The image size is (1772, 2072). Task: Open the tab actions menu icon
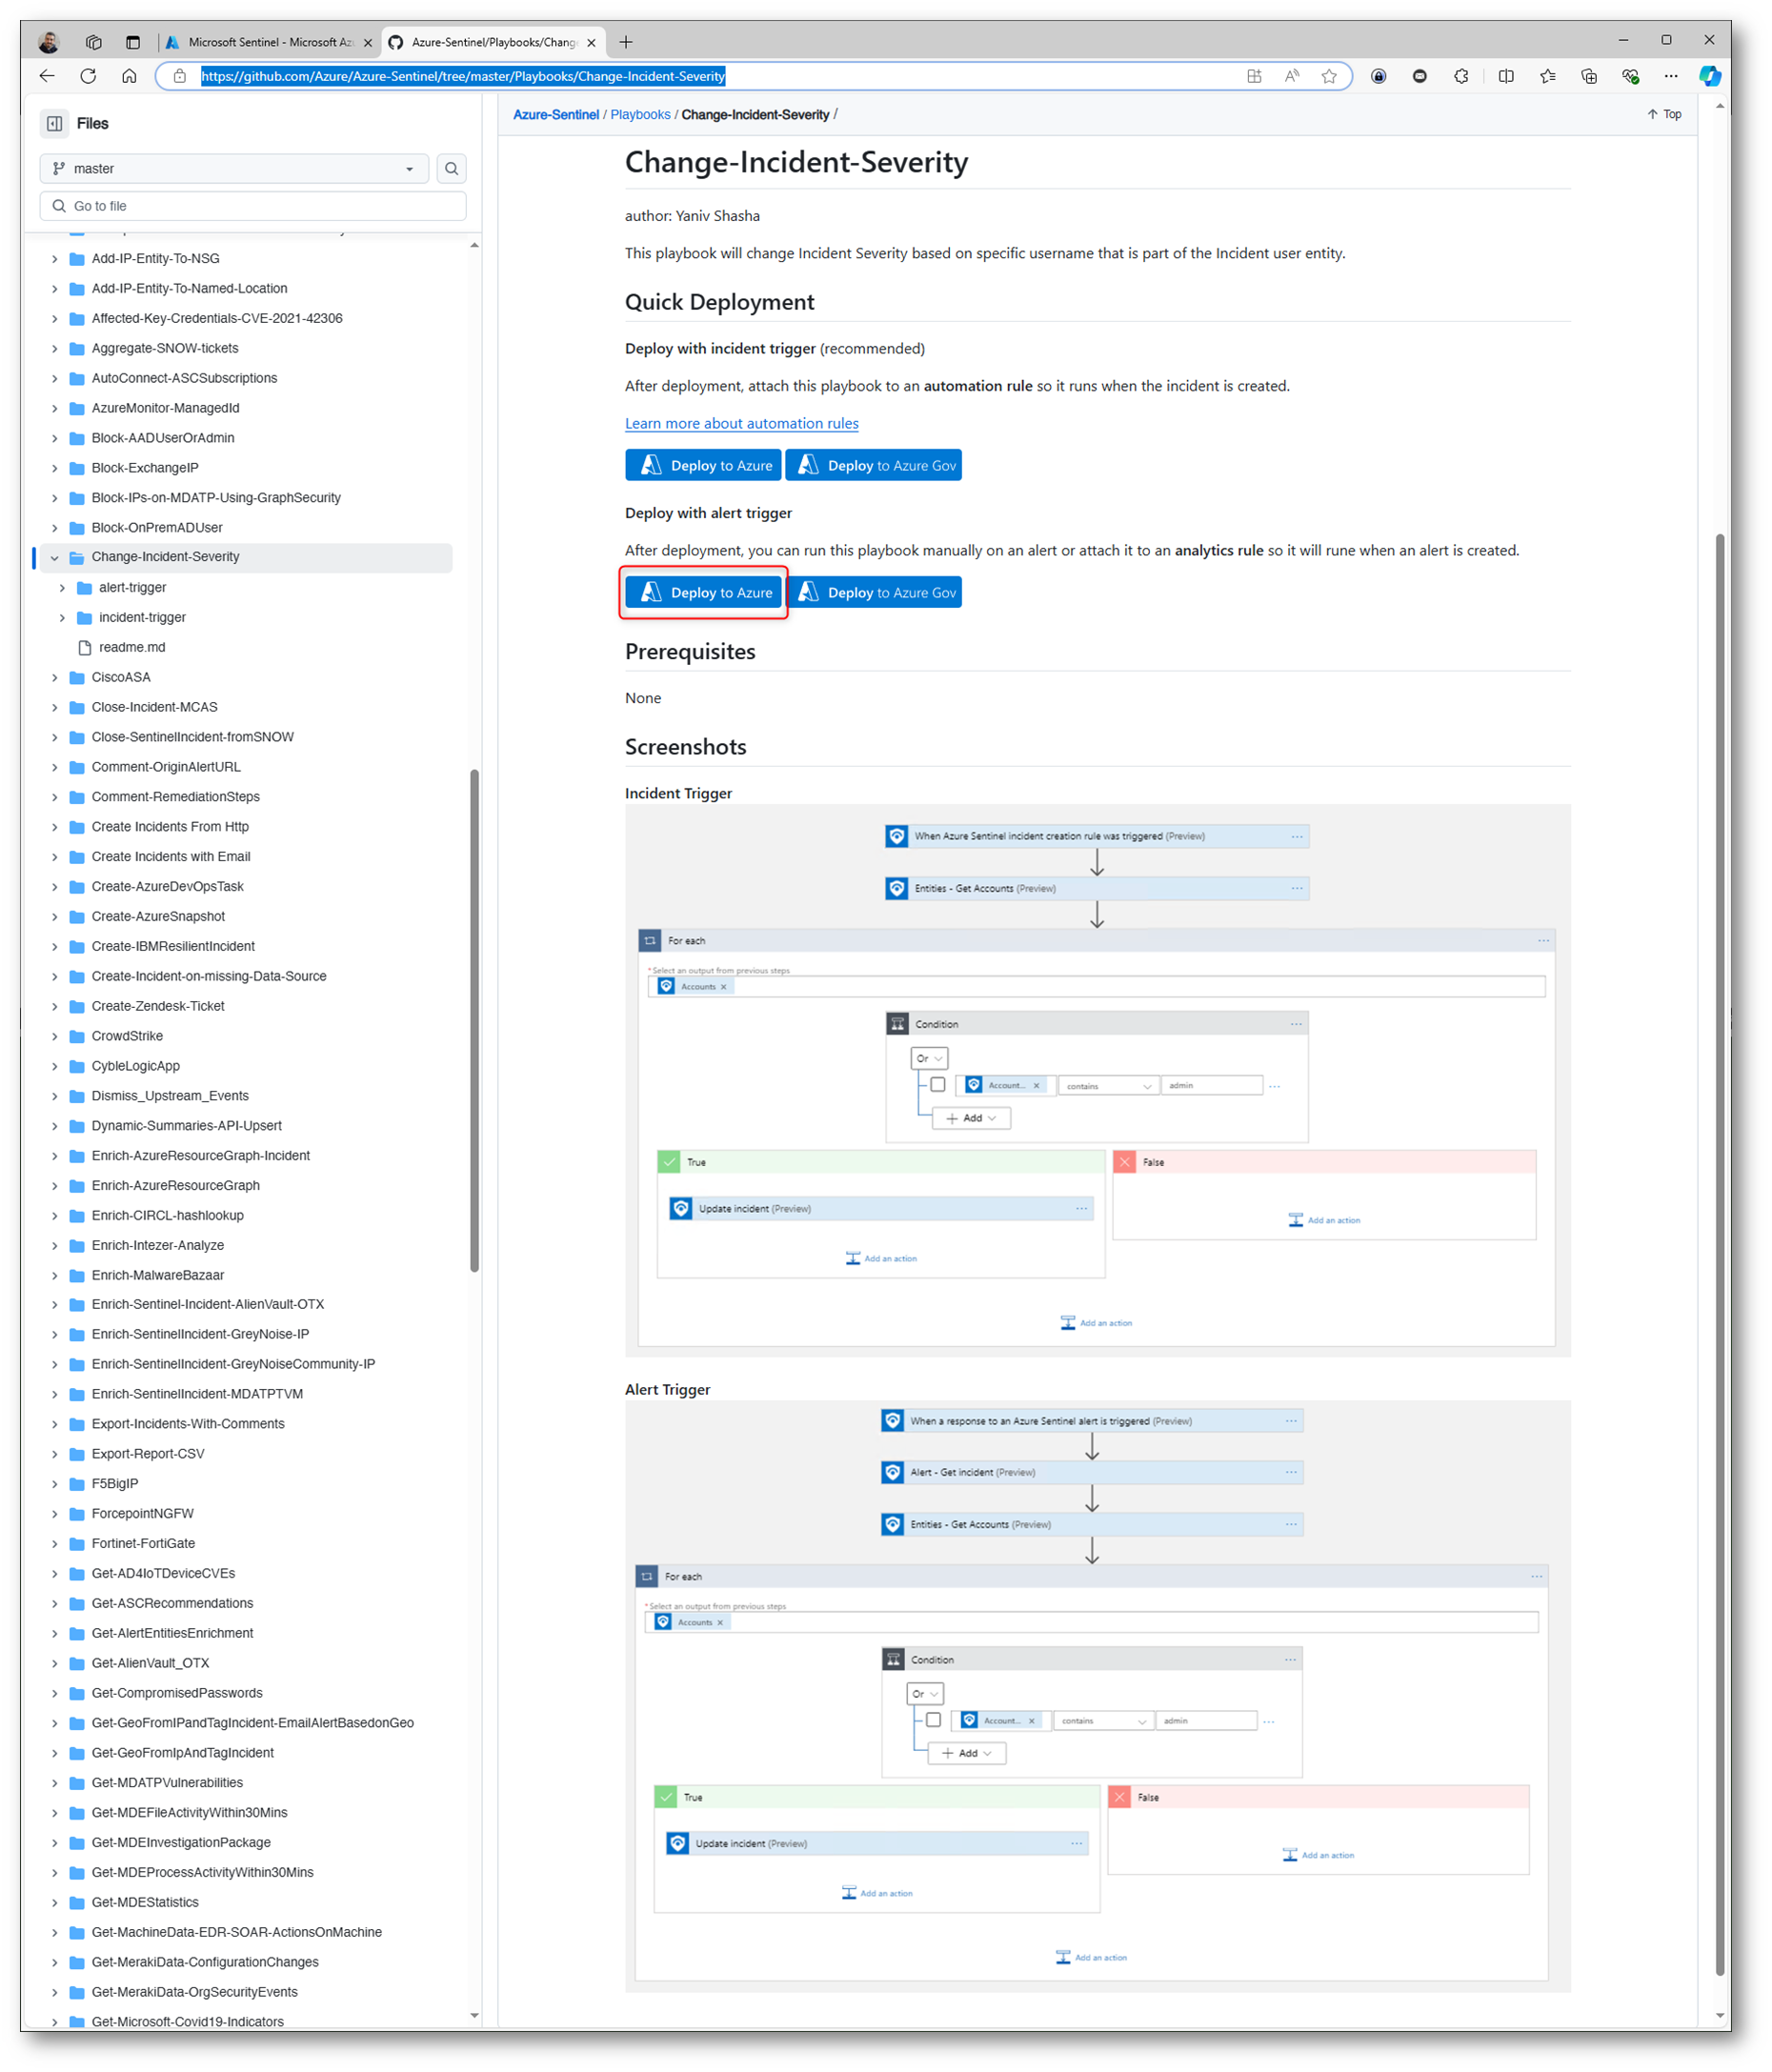coord(133,42)
